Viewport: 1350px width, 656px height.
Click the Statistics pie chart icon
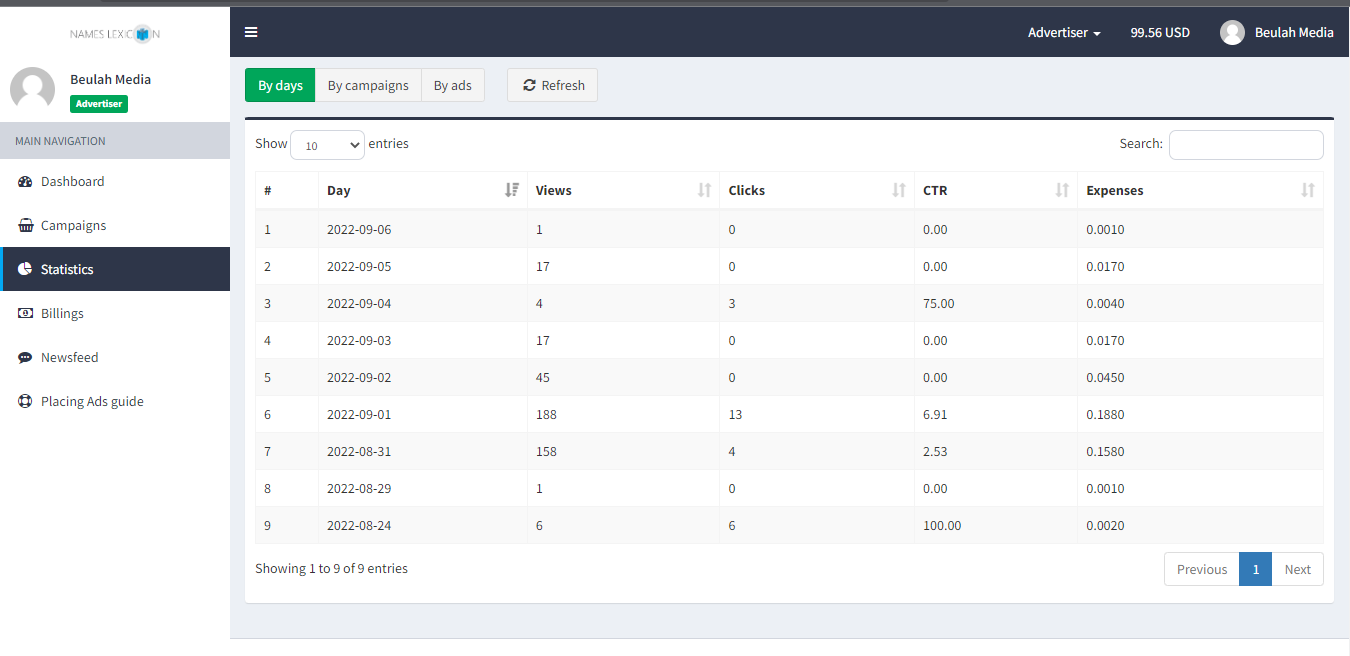[x=25, y=269]
